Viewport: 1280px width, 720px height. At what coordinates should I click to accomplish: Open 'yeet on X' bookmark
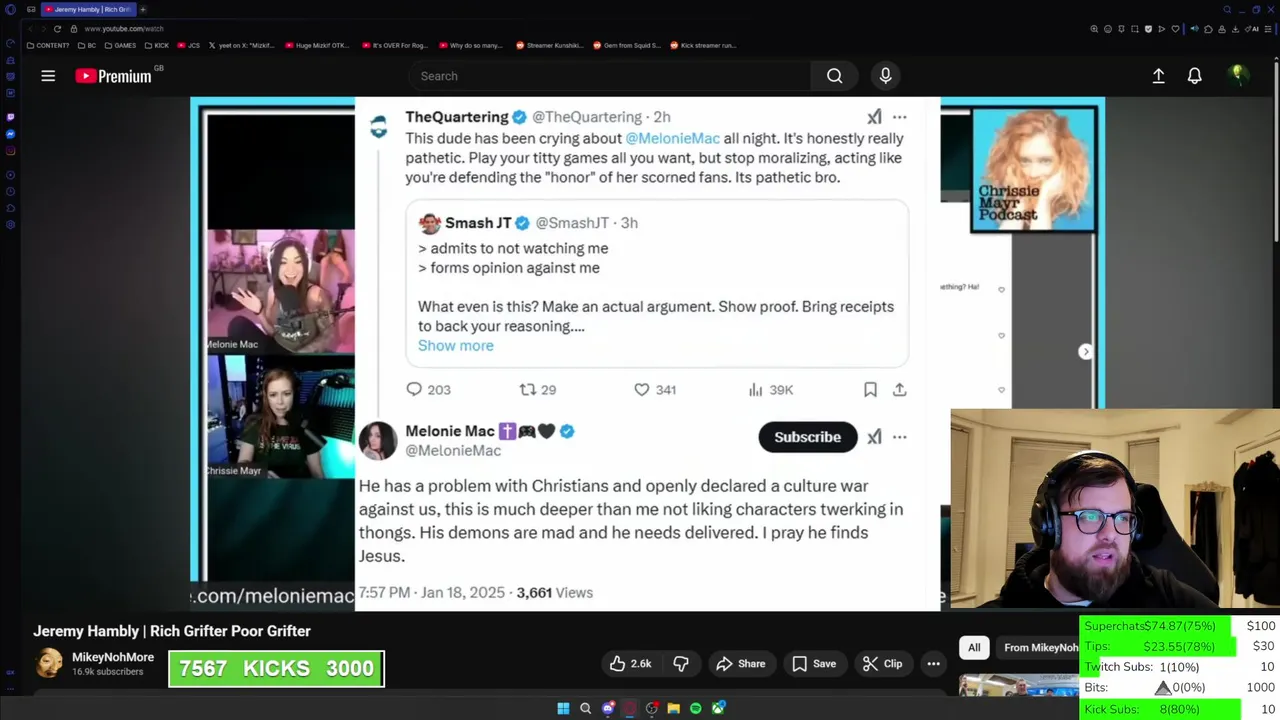coord(242,45)
